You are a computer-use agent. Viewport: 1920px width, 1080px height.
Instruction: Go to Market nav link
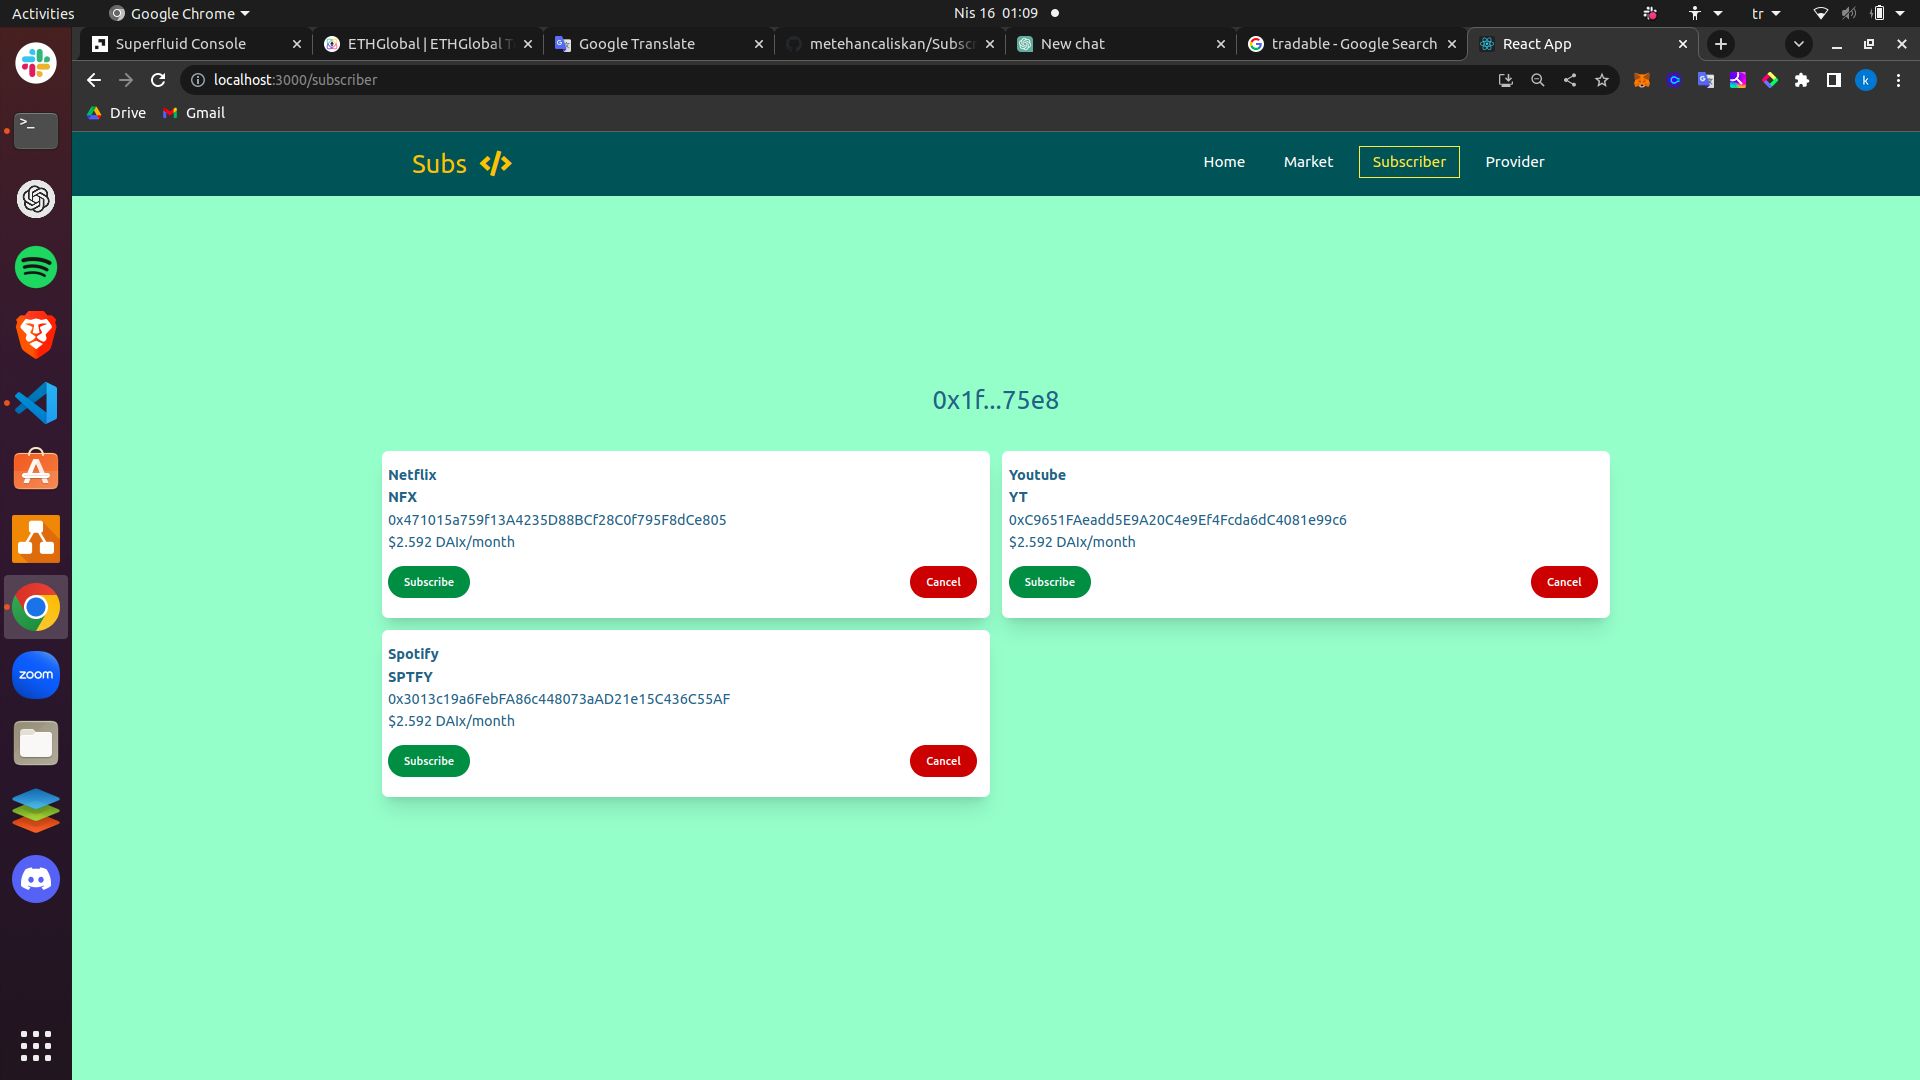click(x=1308, y=162)
